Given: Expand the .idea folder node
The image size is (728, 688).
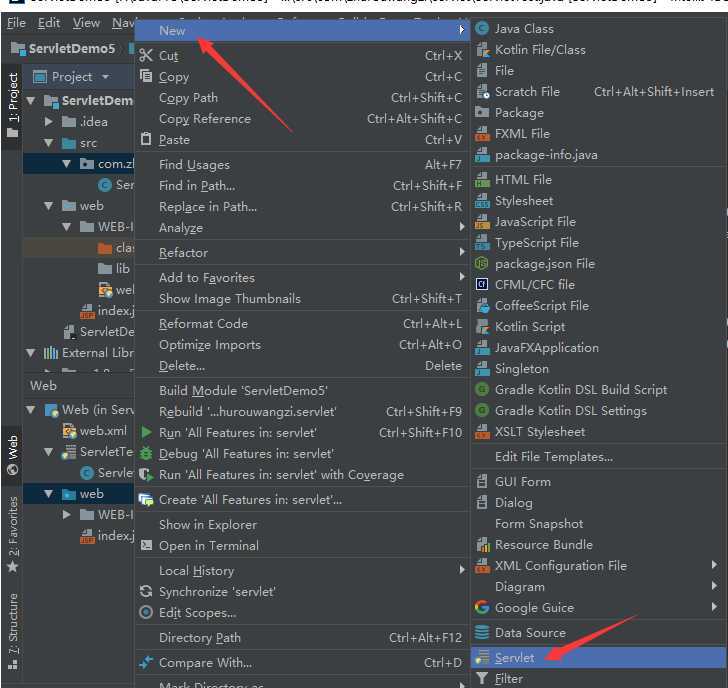Looking at the screenshot, I should pos(48,122).
